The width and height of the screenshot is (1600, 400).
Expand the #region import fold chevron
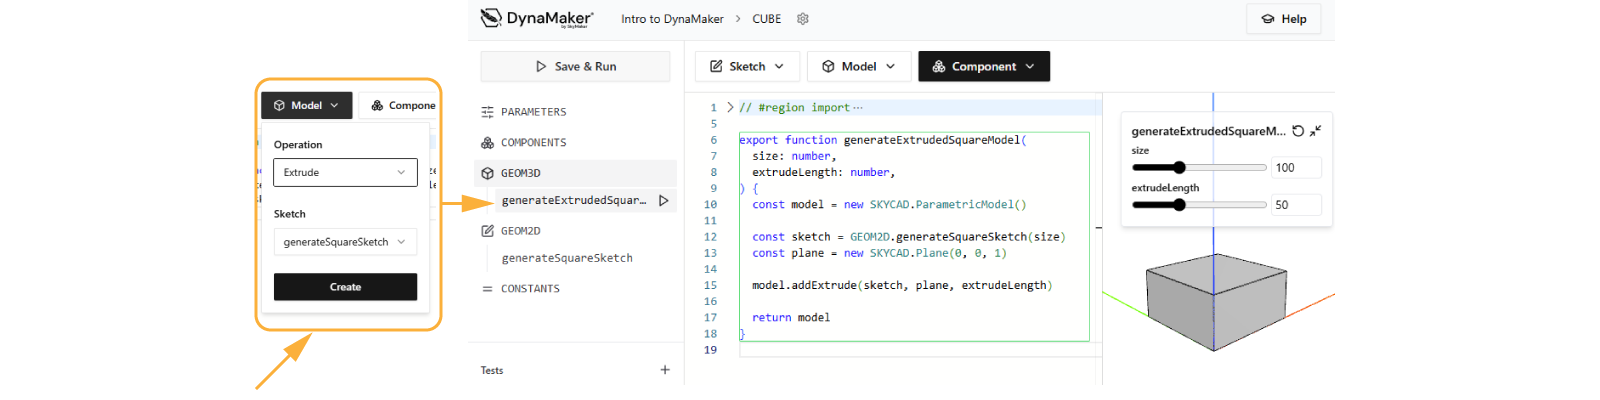(x=730, y=107)
